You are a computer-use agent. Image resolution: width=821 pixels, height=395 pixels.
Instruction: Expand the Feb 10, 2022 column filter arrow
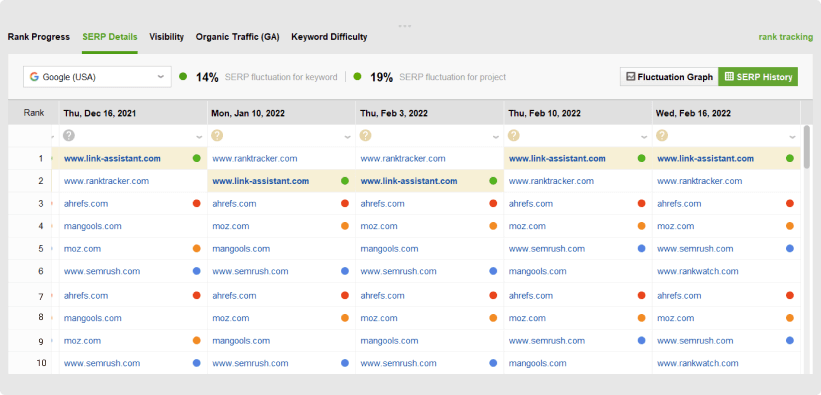(x=644, y=137)
